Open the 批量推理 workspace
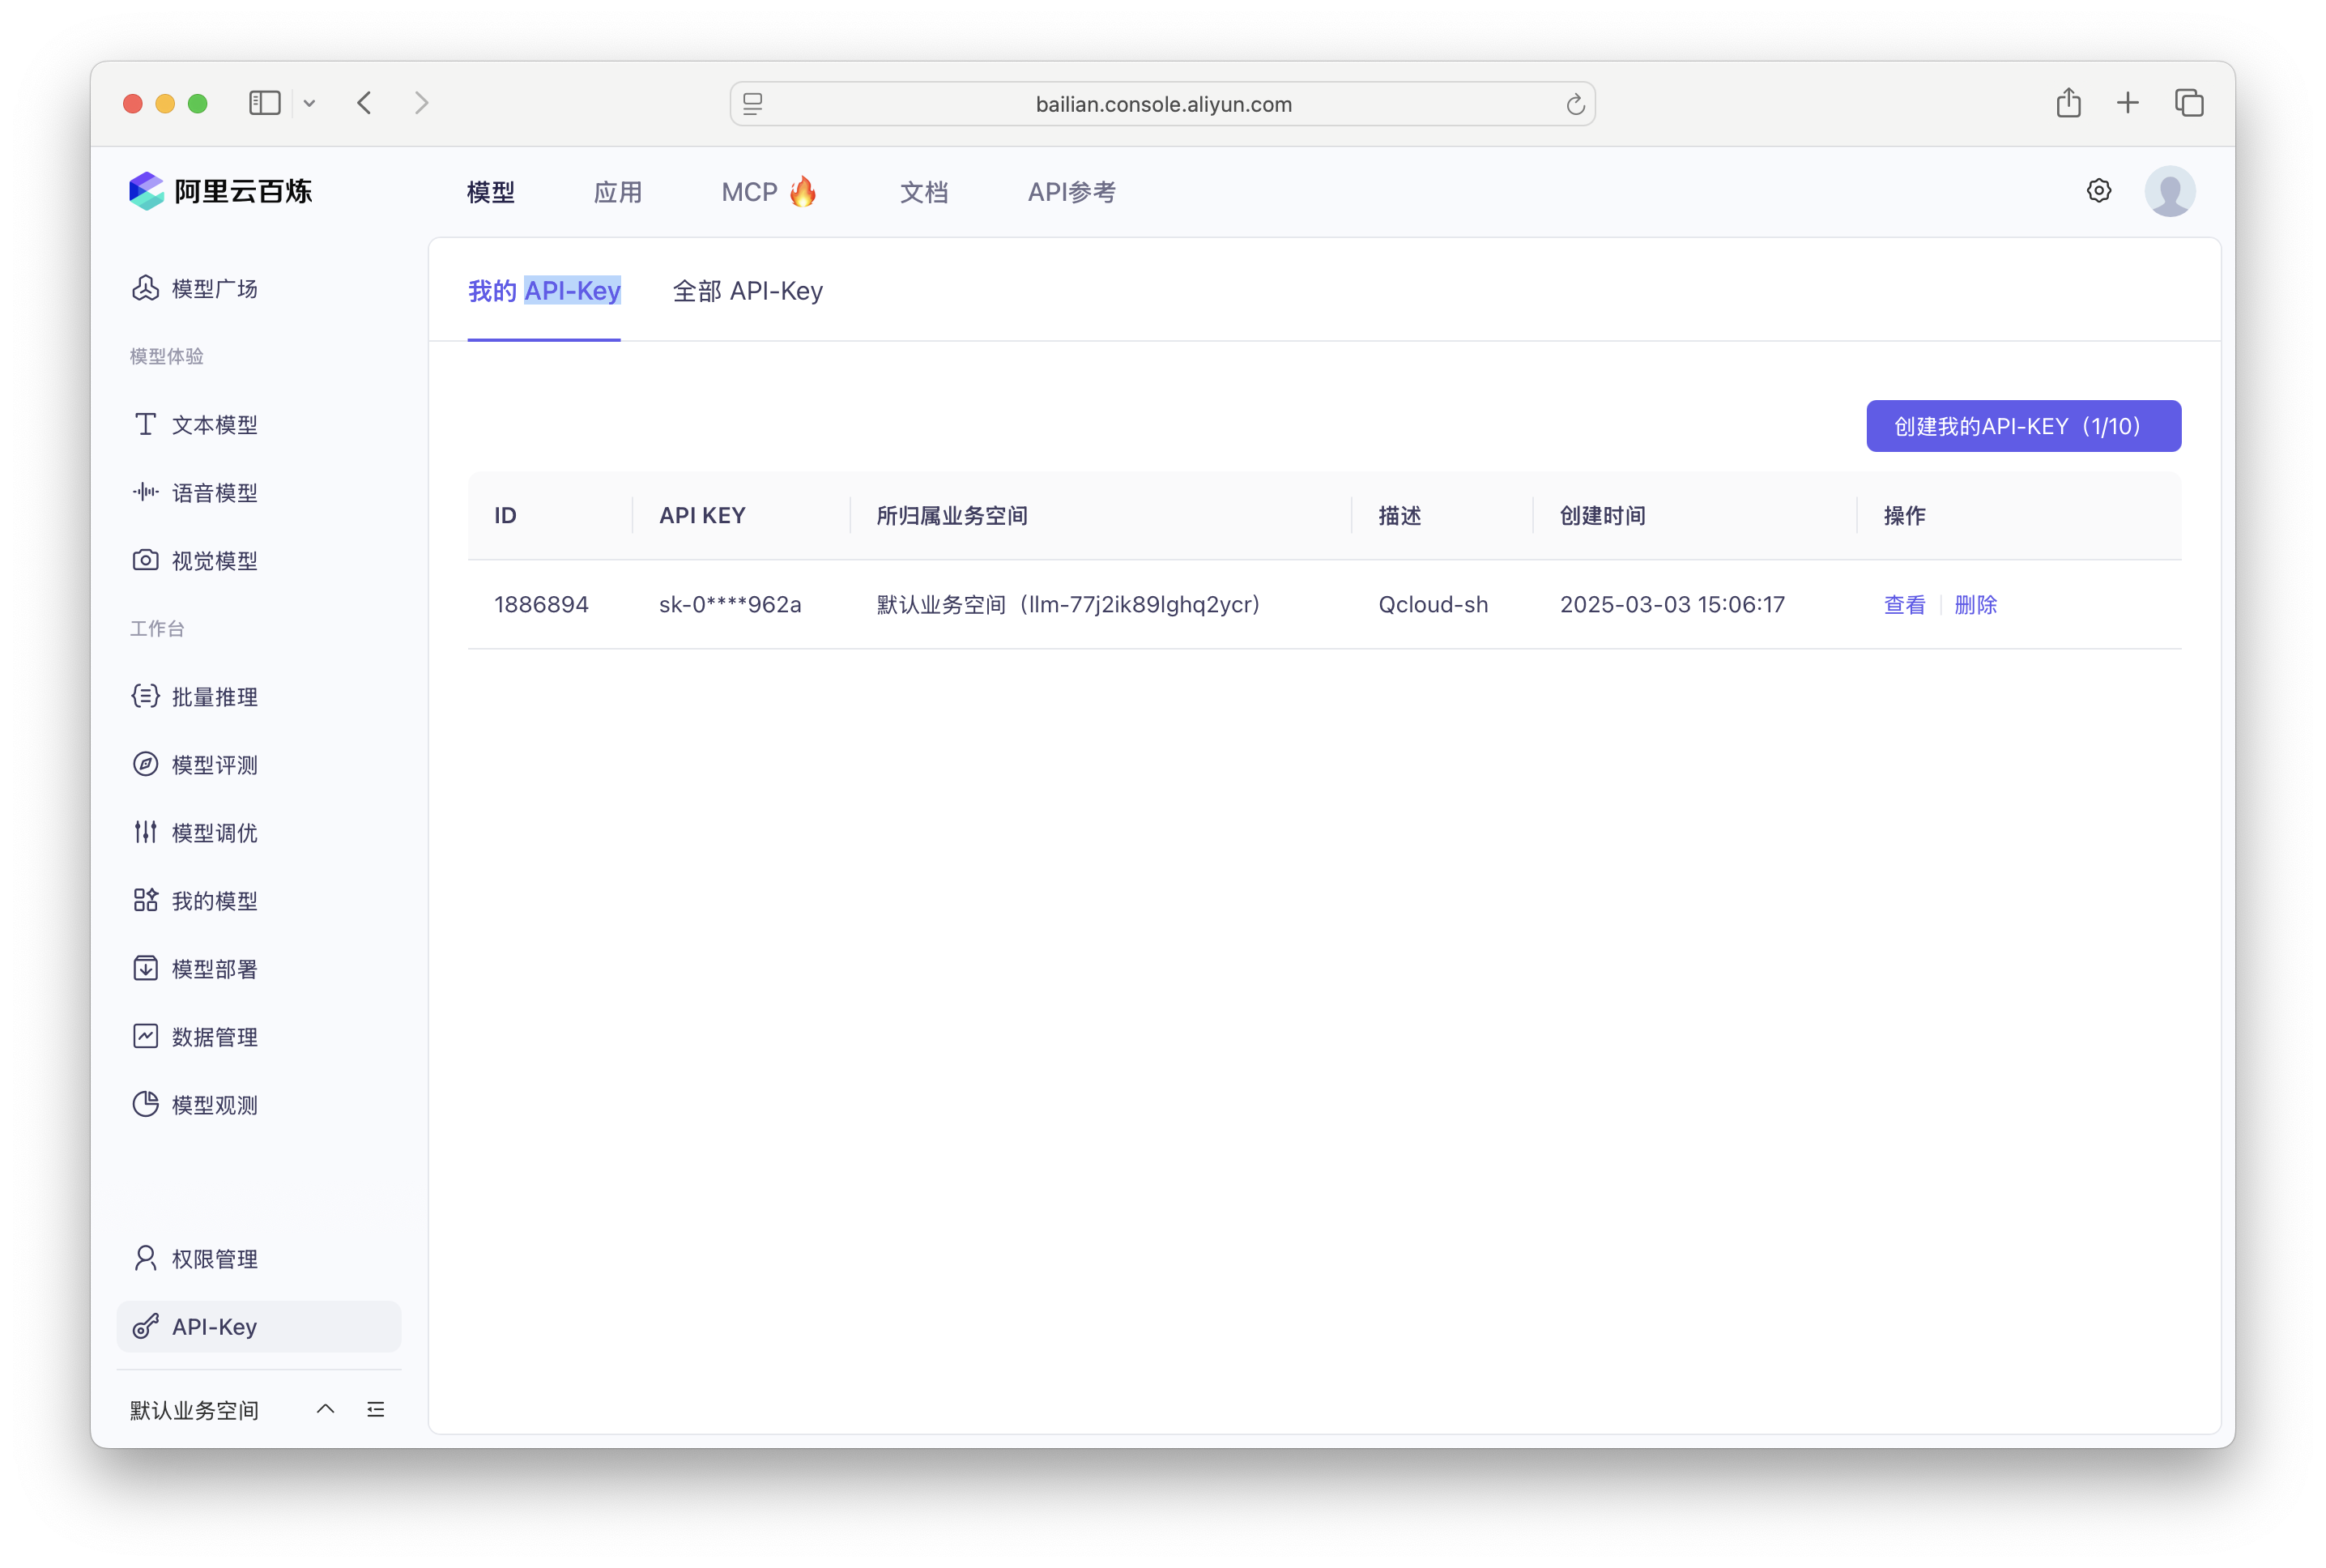This screenshot has width=2326, height=1568. click(215, 696)
